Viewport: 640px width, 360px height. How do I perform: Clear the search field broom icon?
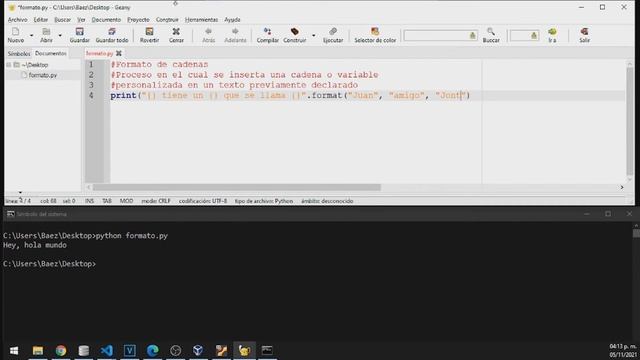pos(473,36)
